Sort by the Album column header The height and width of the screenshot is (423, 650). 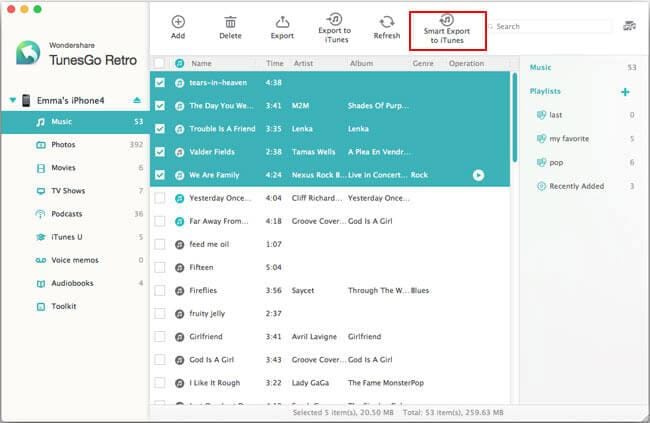(361, 63)
